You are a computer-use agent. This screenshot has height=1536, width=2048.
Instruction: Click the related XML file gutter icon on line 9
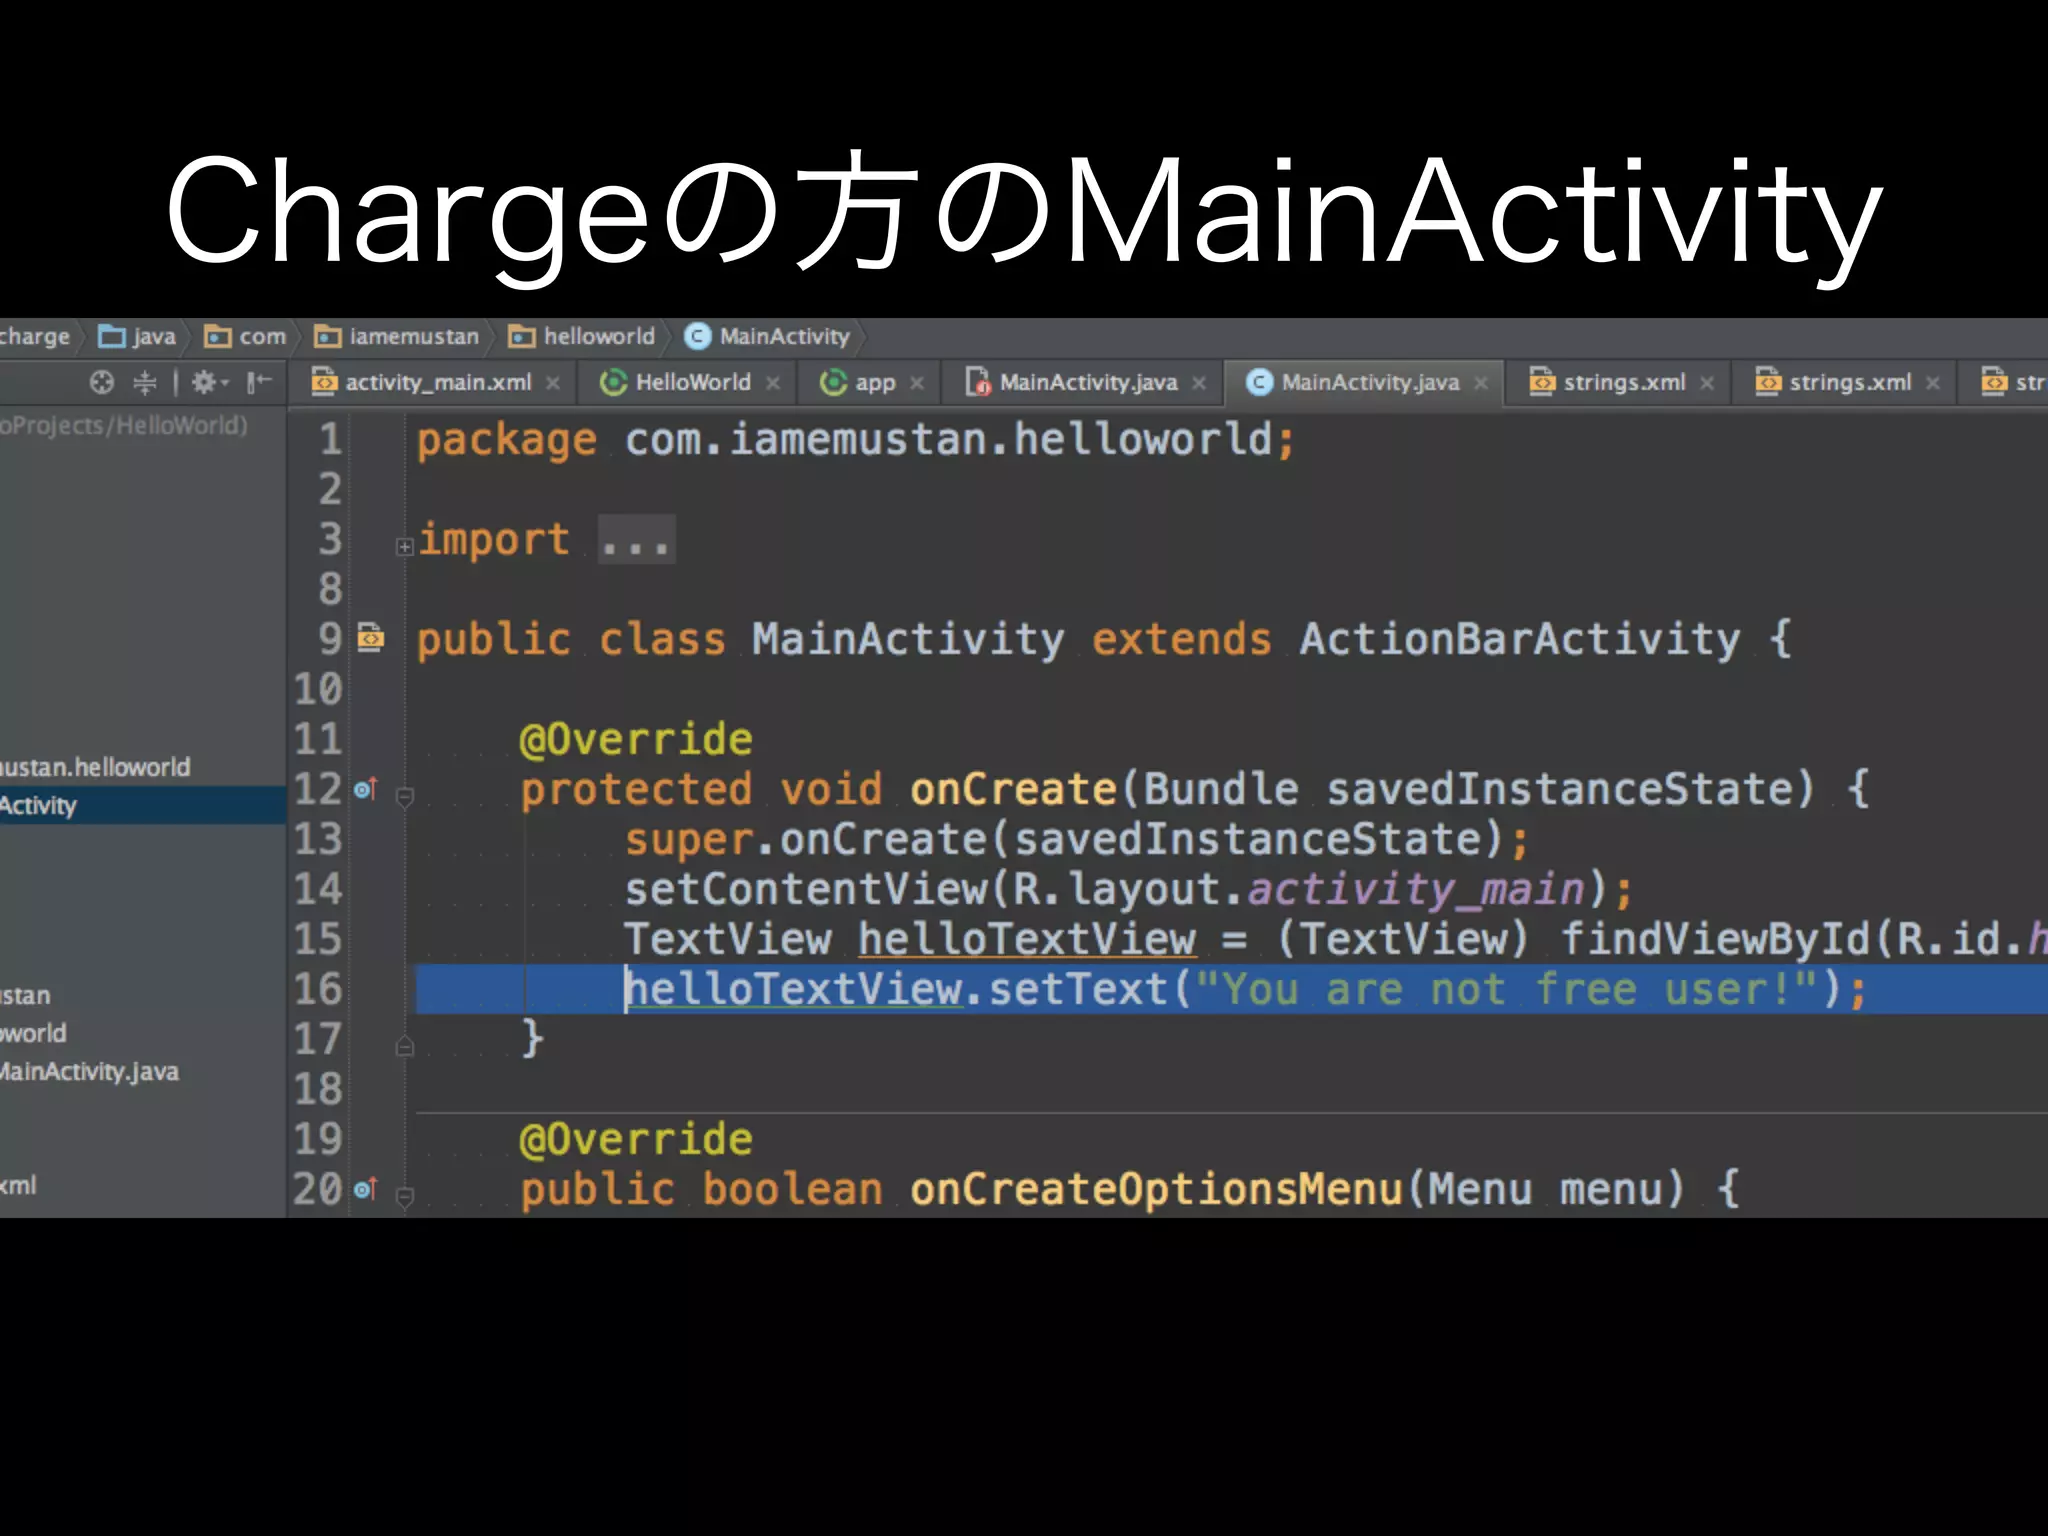371,637
